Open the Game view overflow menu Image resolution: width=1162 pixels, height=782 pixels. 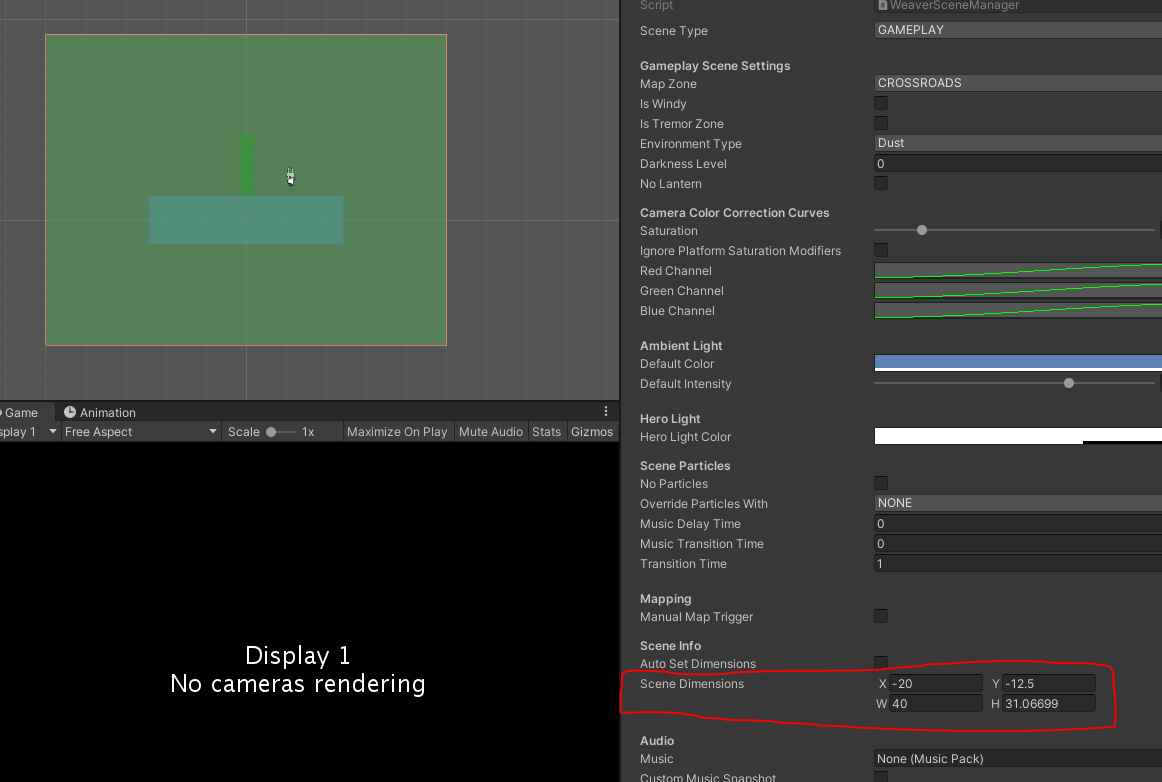[x=604, y=410]
